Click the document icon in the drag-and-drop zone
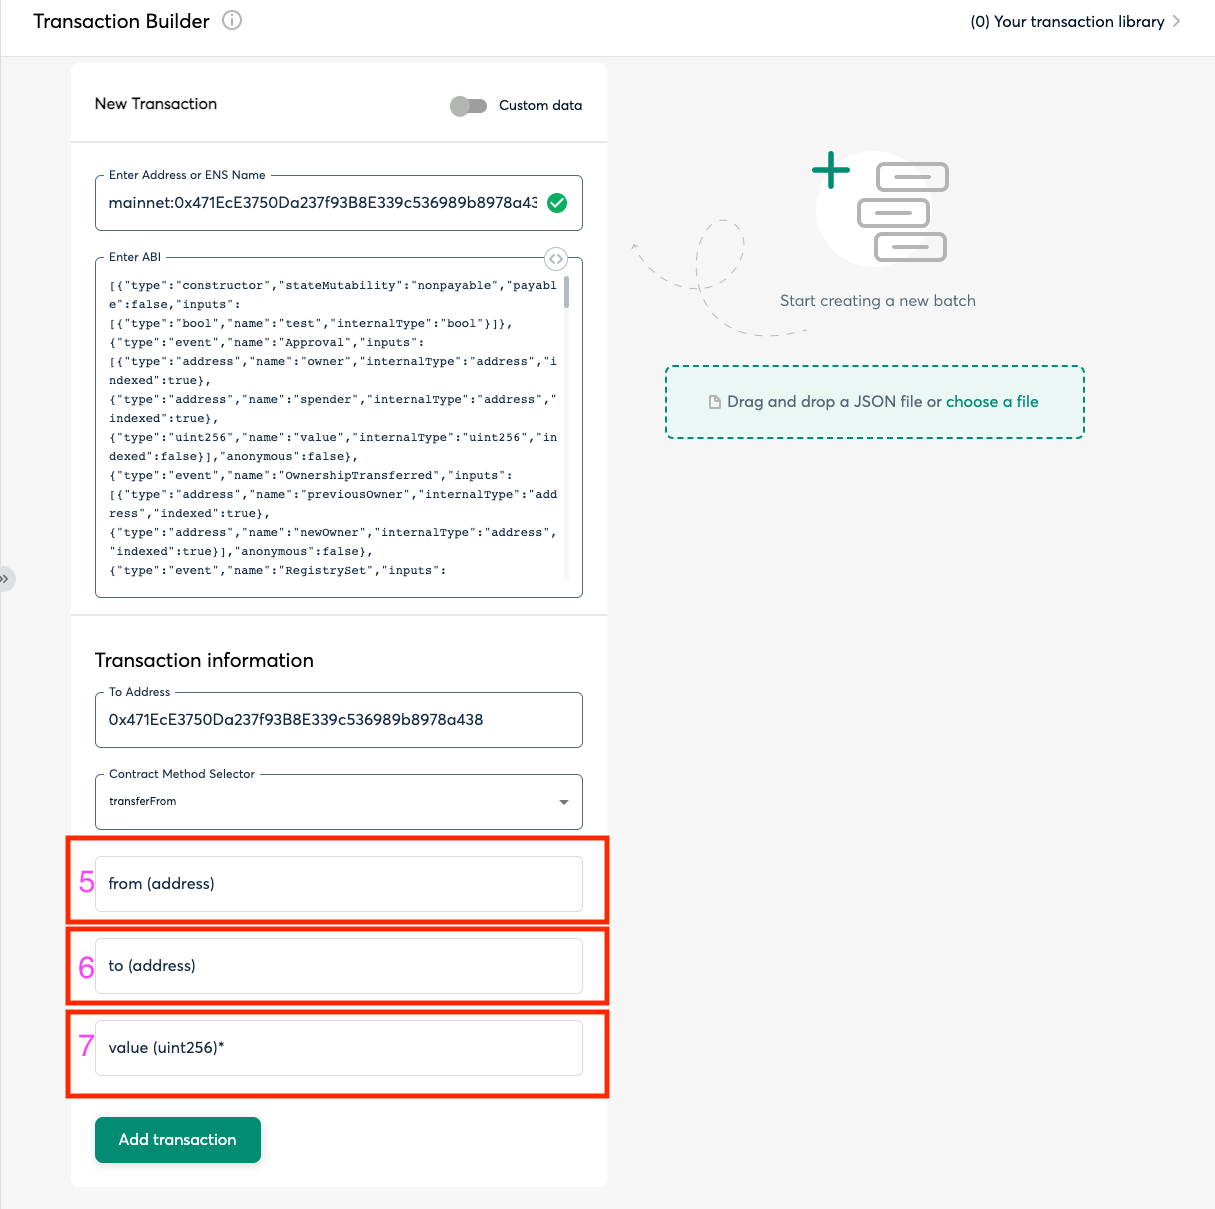 coord(714,400)
